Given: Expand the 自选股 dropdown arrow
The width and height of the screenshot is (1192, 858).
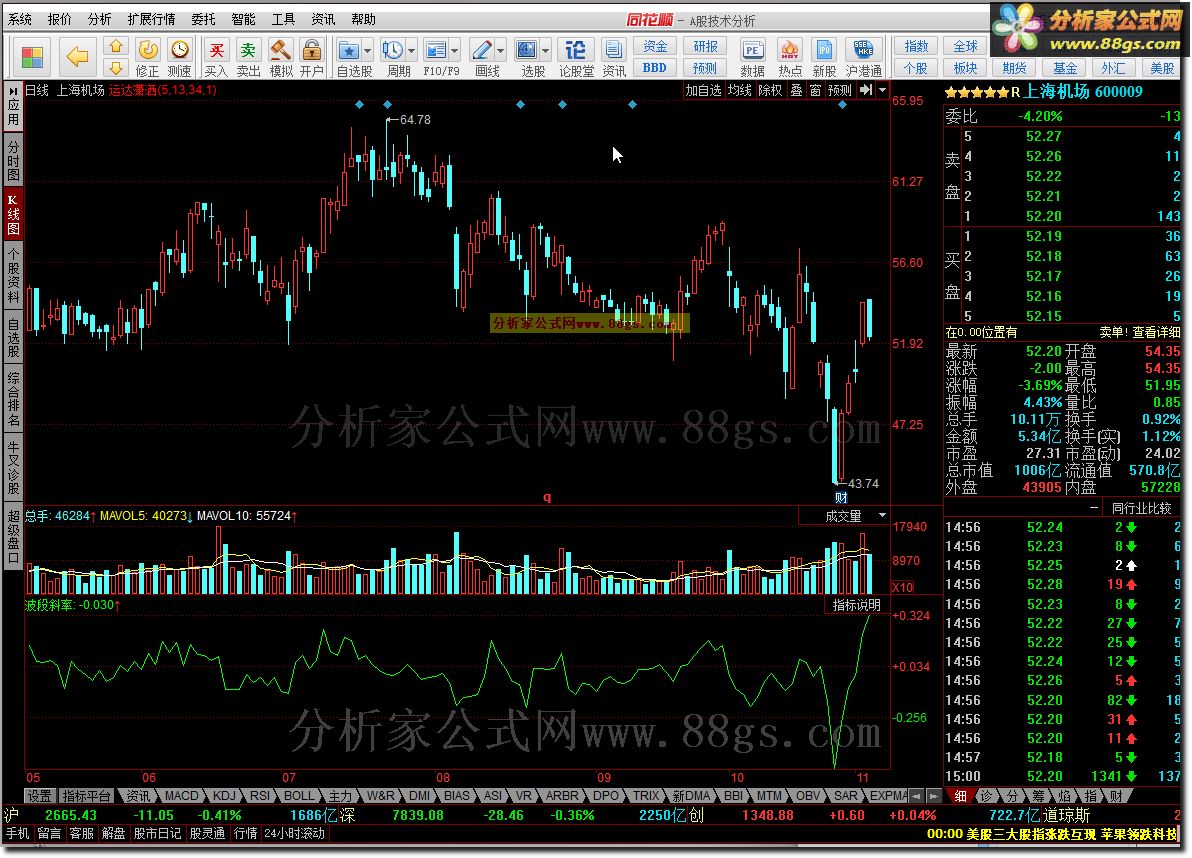Looking at the screenshot, I should click(x=368, y=51).
